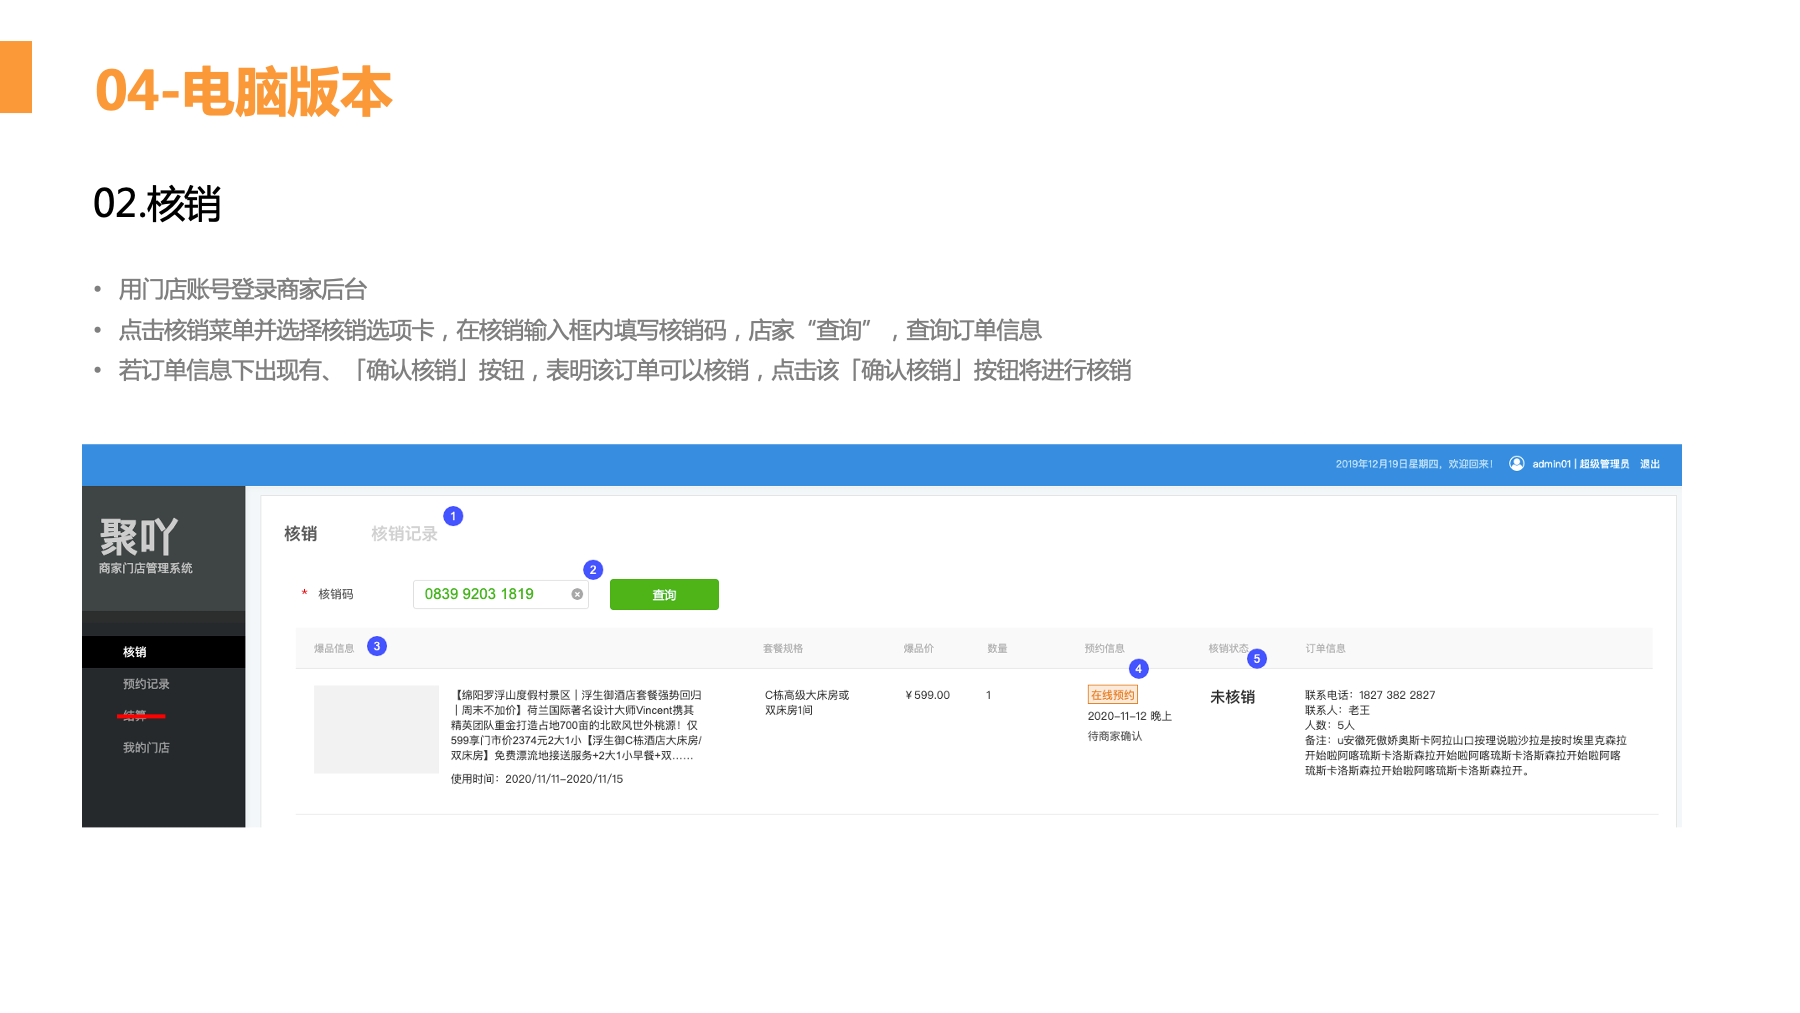This screenshot has width=1800, height=1013.
Task: Click the product thumbnail image placeholder
Action: 376,729
